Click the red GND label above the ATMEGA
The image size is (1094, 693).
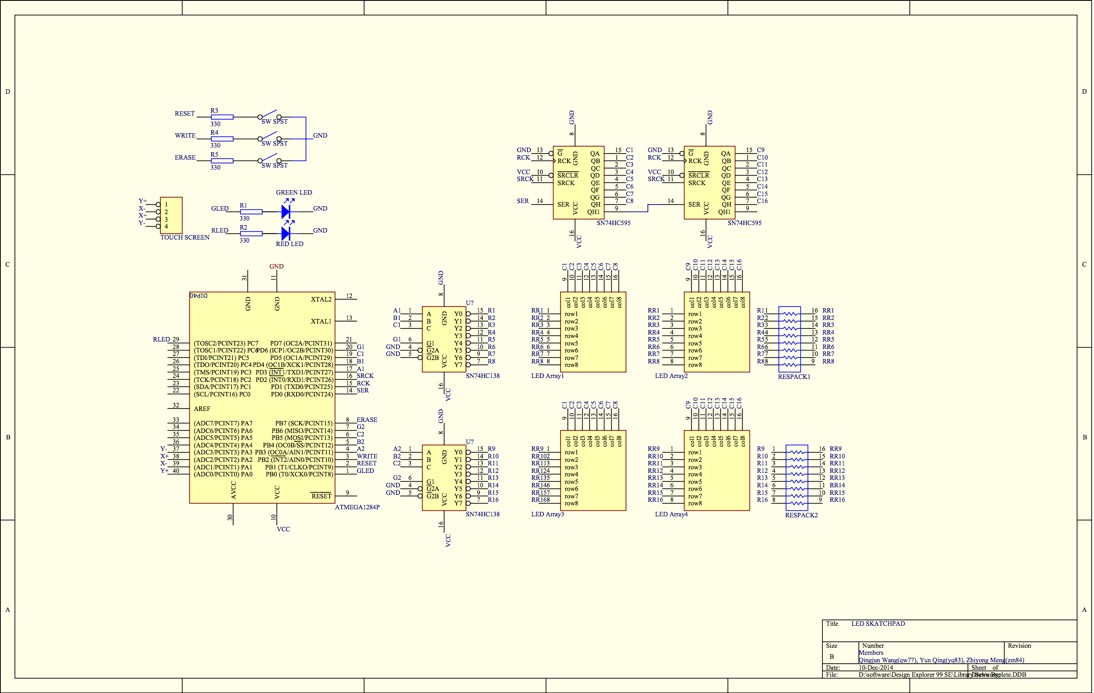[x=276, y=267]
